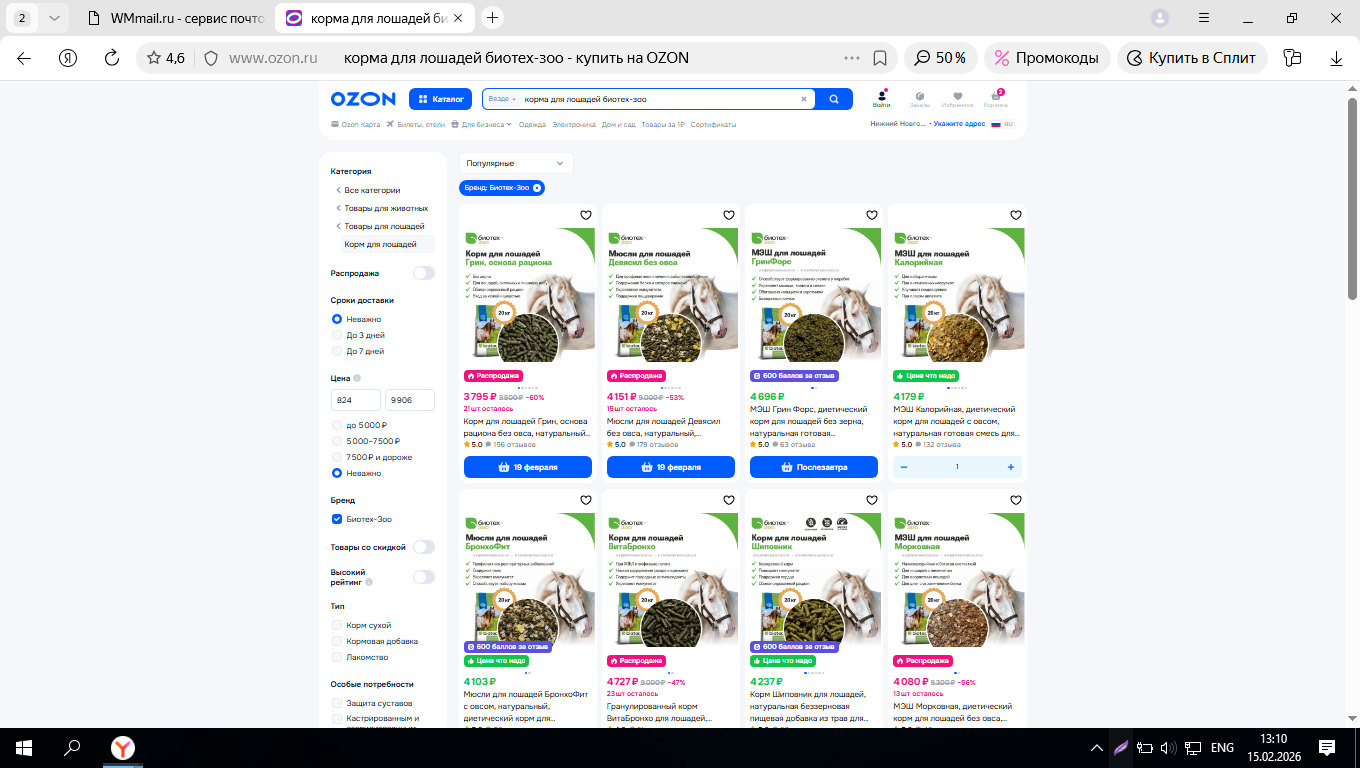Select the 5000–7500 ₽ price option
Screen dimensions: 1360x768
click(x=337, y=441)
